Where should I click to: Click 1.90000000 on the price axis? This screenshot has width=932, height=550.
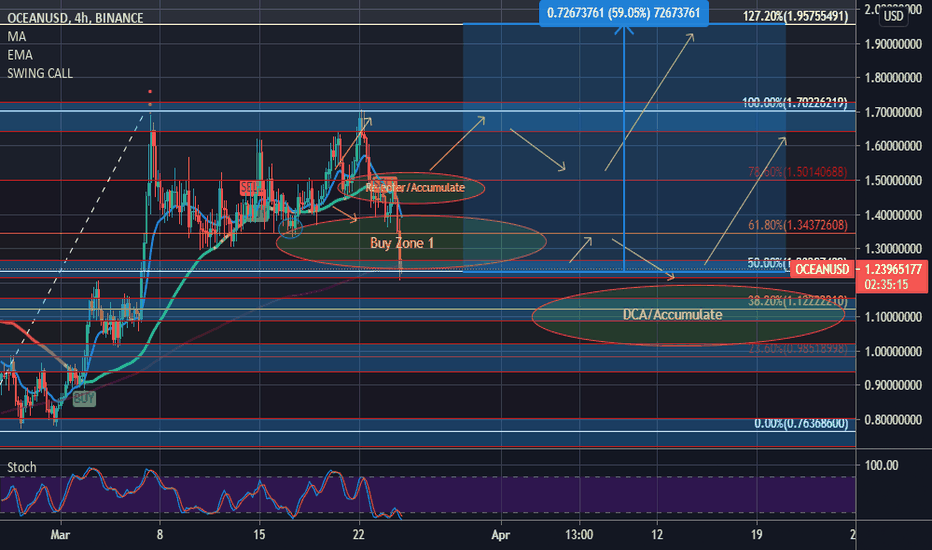pyautogui.click(x=893, y=44)
